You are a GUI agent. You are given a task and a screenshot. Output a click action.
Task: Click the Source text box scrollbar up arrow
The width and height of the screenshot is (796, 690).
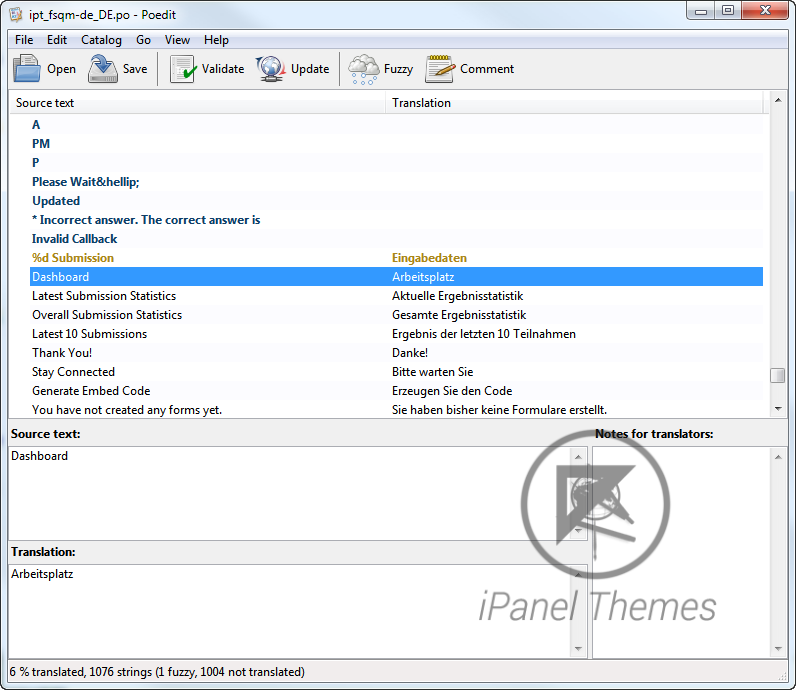pos(578,457)
